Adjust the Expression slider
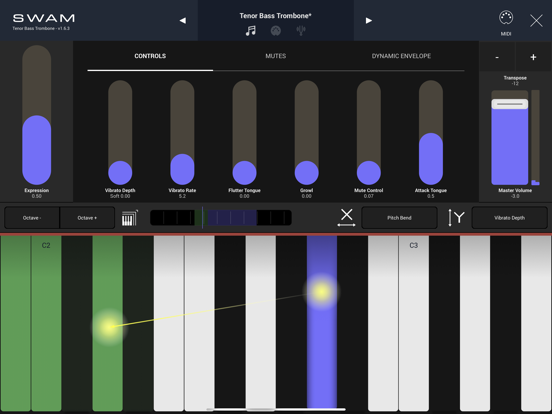 pos(37,115)
